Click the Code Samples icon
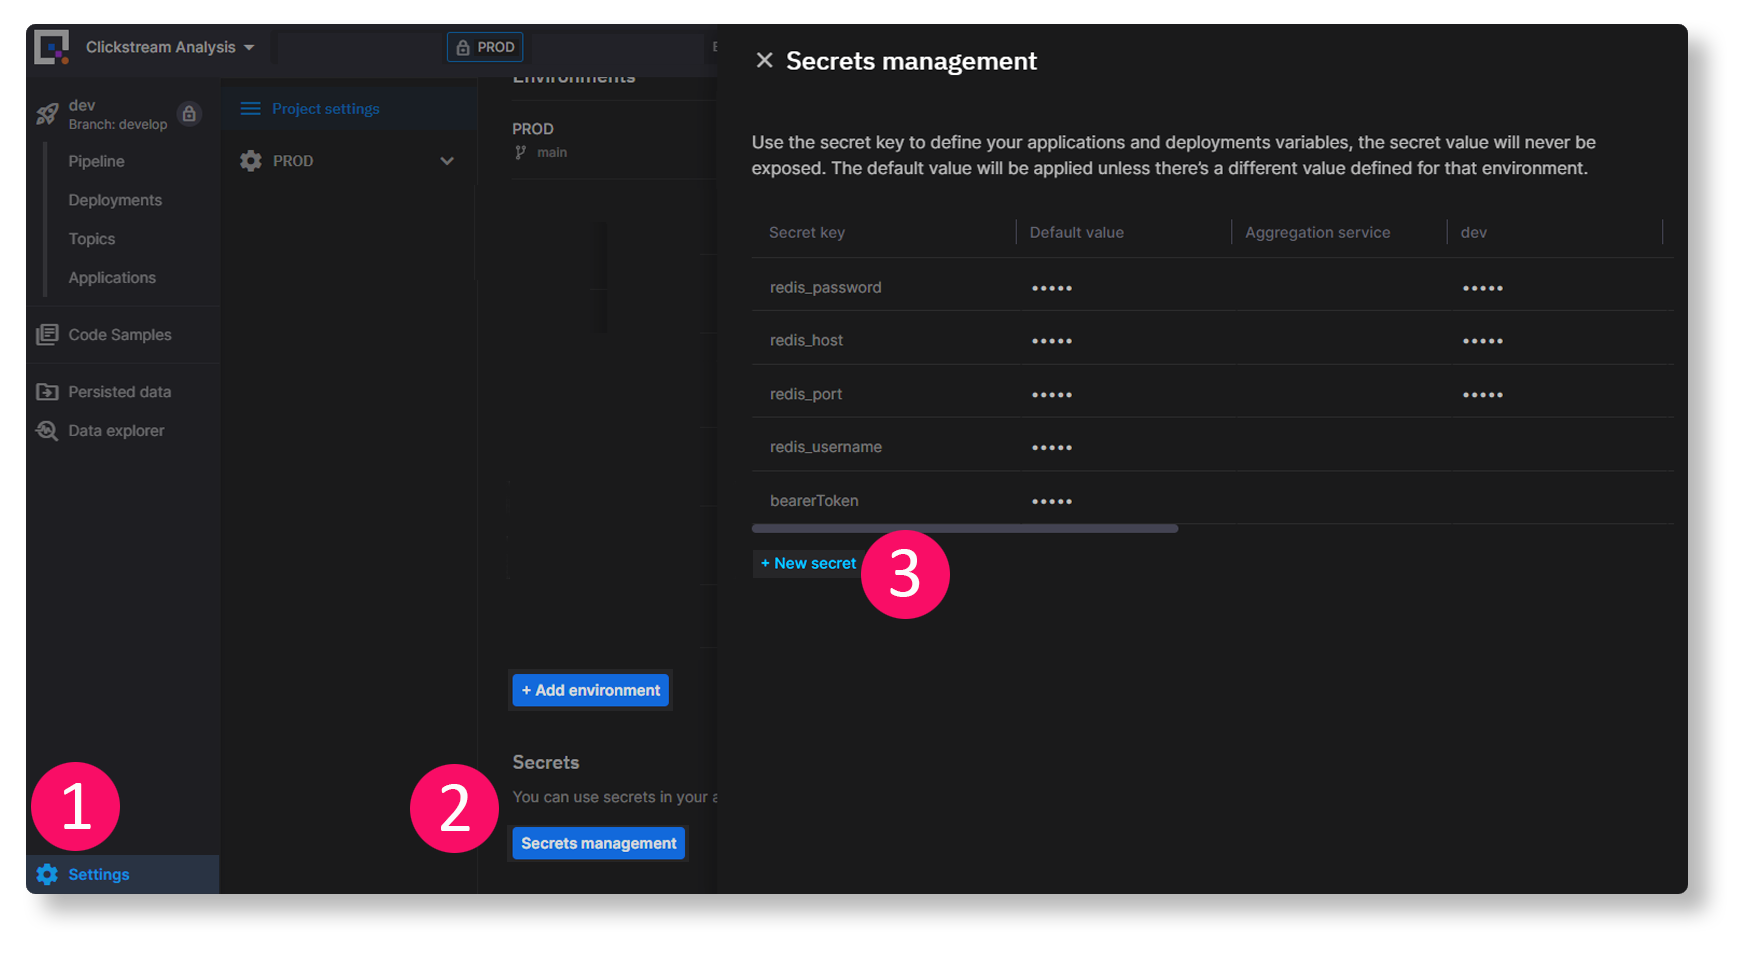The width and height of the screenshot is (1756, 963). (47, 335)
